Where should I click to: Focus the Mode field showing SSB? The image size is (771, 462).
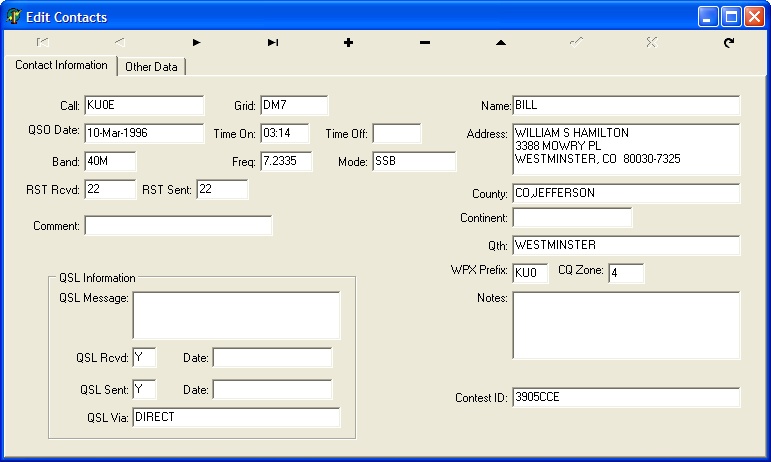(x=413, y=161)
